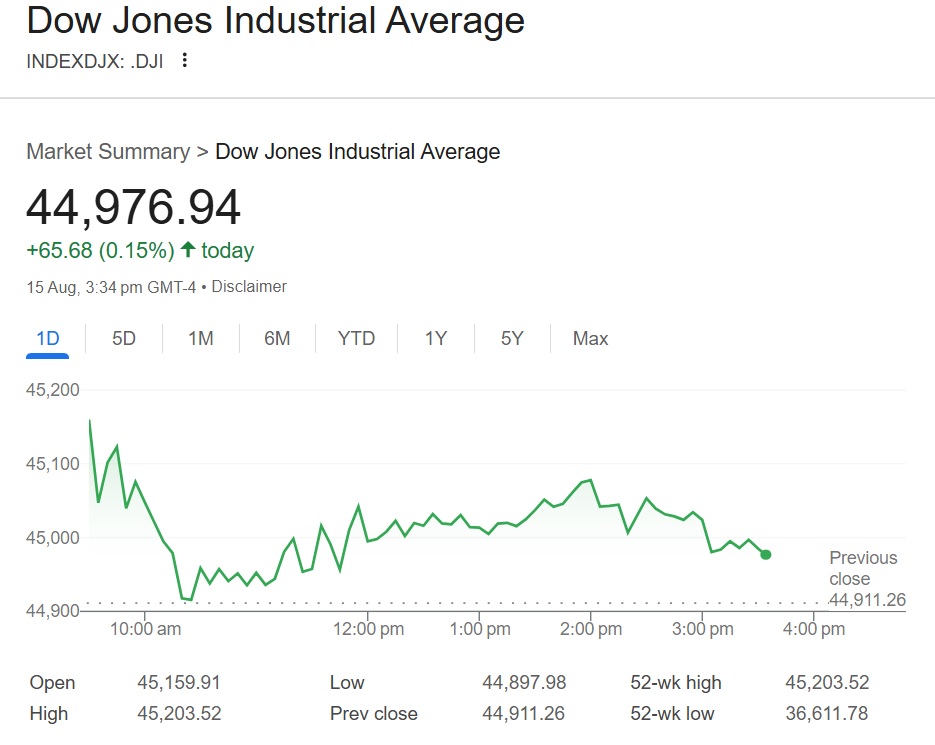The width and height of the screenshot is (935, 745).
Task: Select the green endpoint dot on the chart
Action: [764, 553]
